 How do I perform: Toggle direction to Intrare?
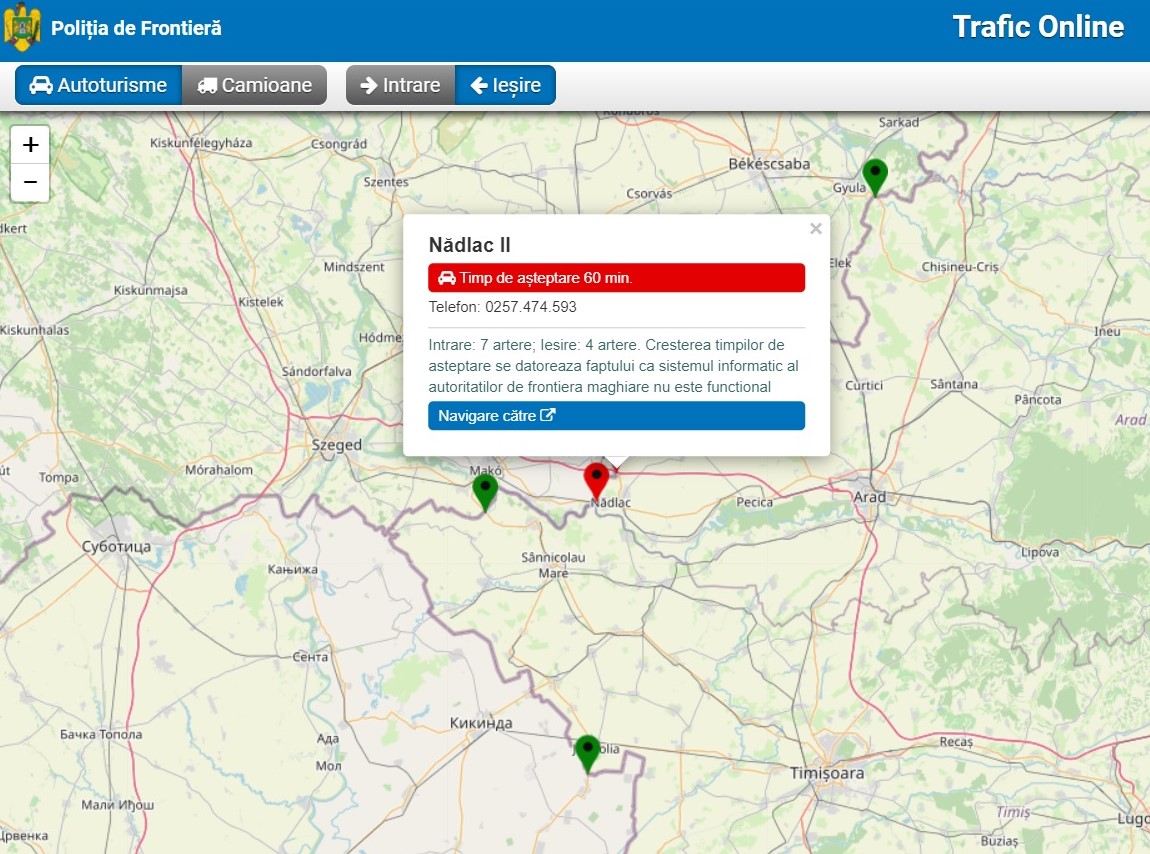(x=400, y=85)
